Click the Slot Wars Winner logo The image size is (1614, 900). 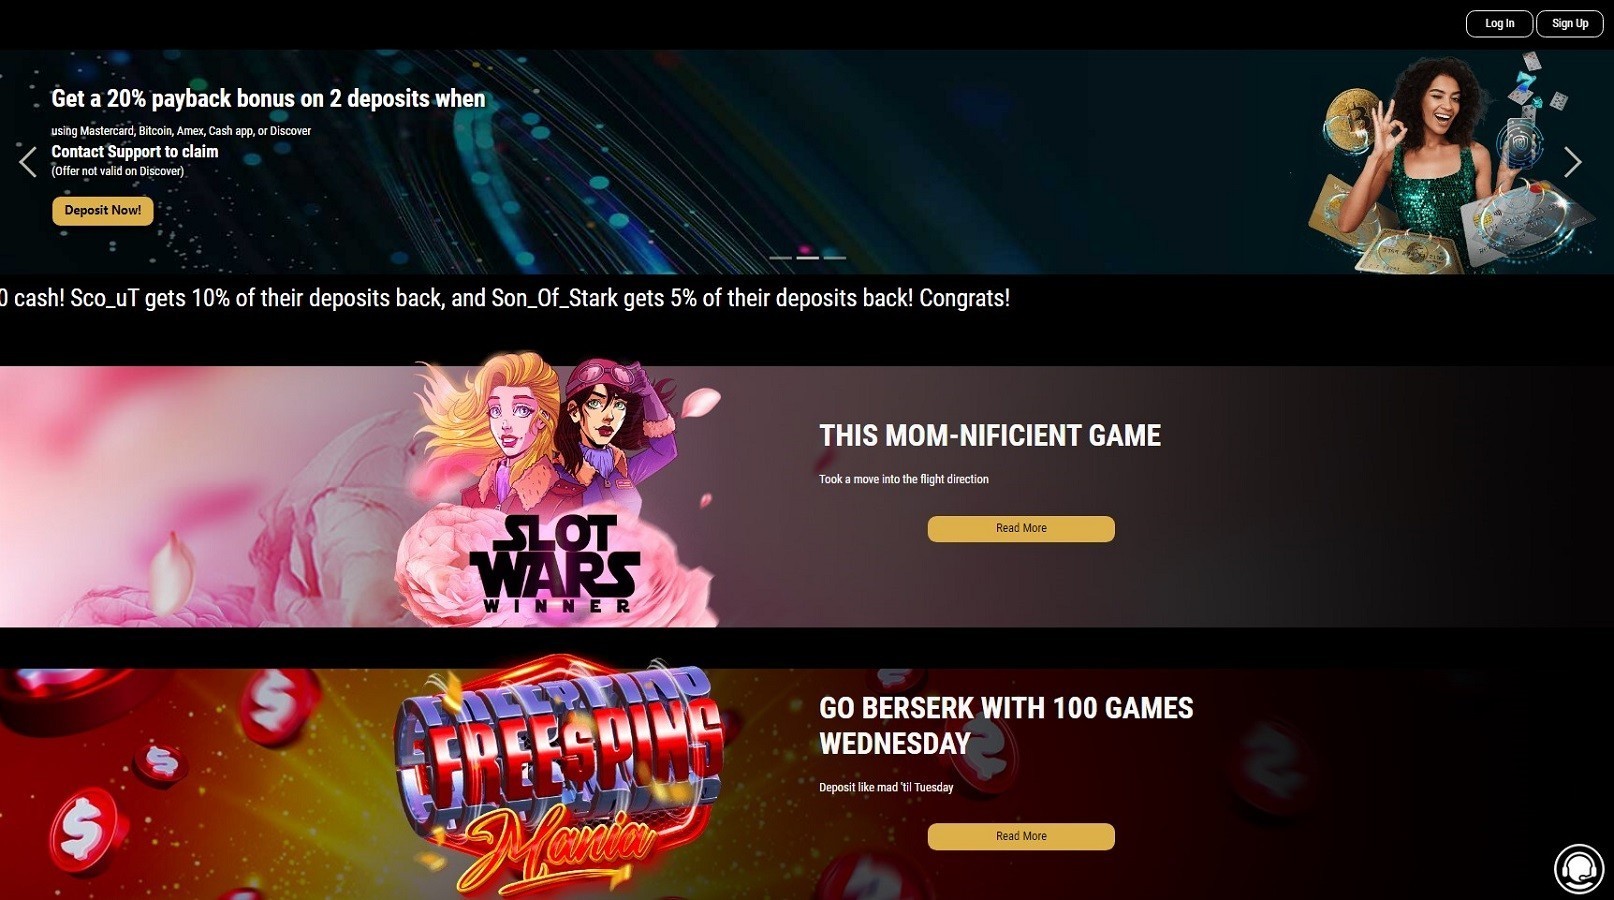pyautogui.click(x=555, y=563)
